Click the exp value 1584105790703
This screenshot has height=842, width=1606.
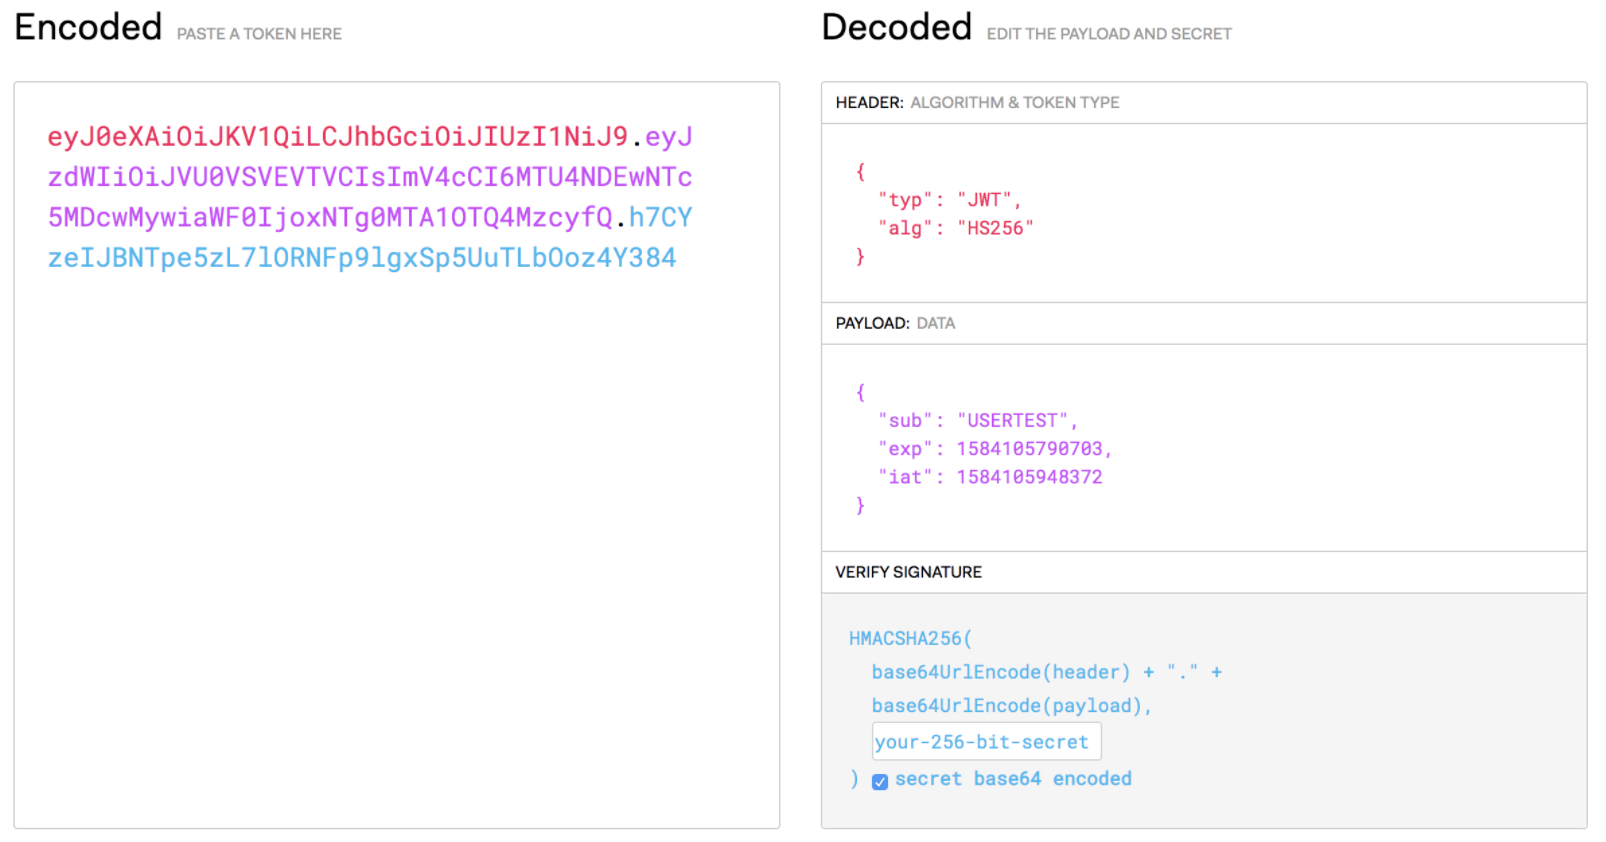[x=1029, y=449]
